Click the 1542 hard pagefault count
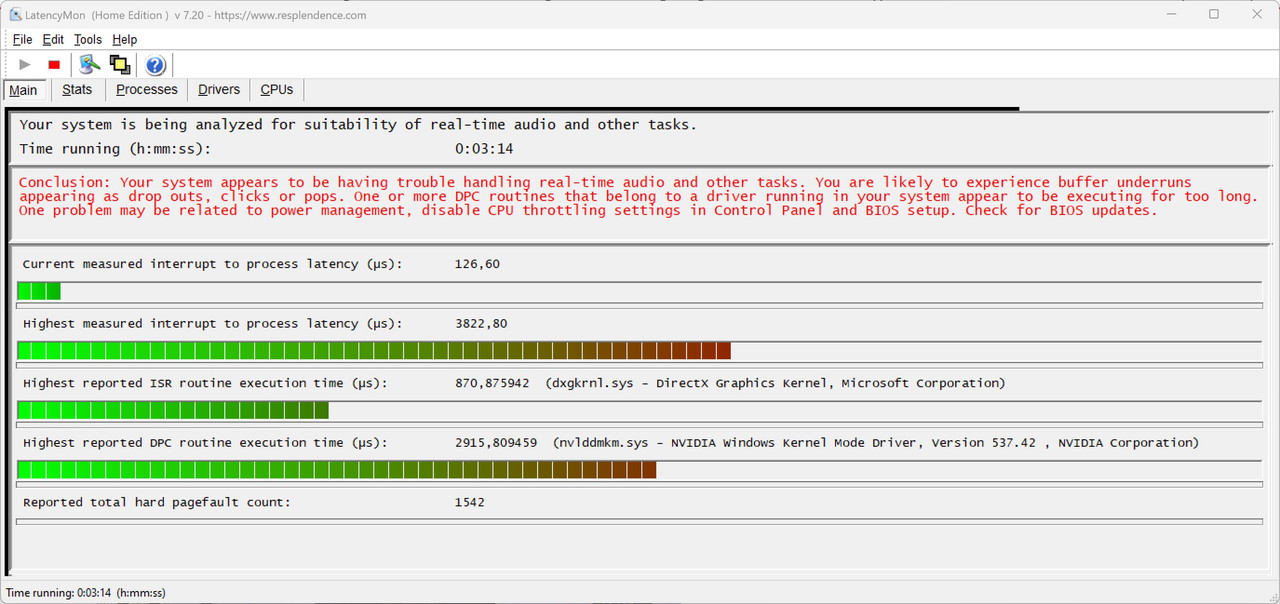Image resolution: width=1280 pixels, height=604 pixels. [x=469, y=502]
